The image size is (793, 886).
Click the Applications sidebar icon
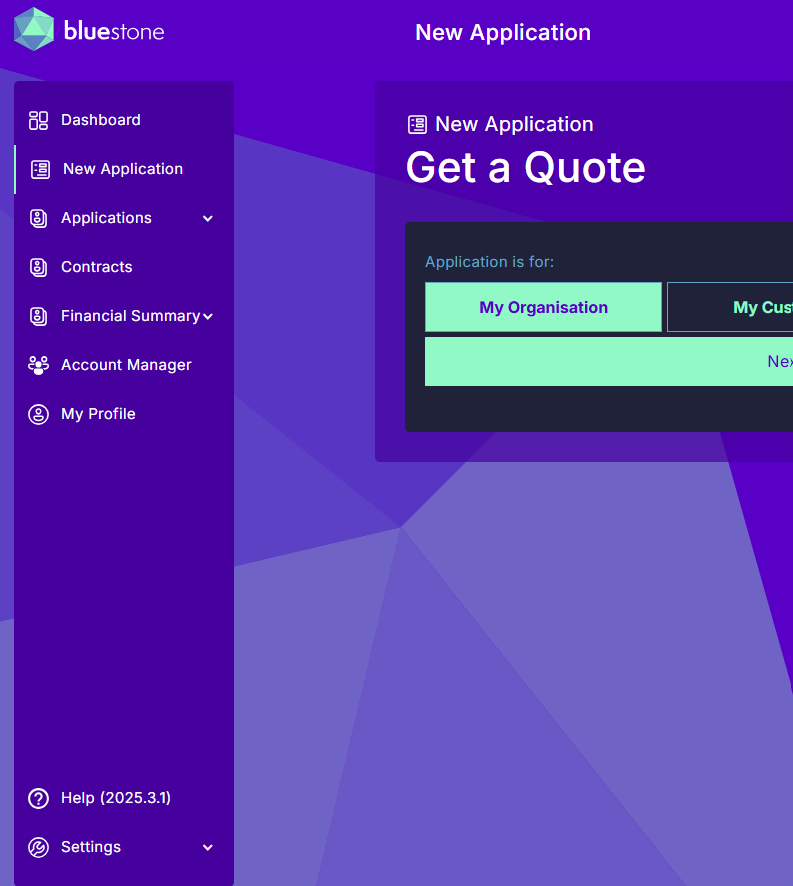(38, 219)
